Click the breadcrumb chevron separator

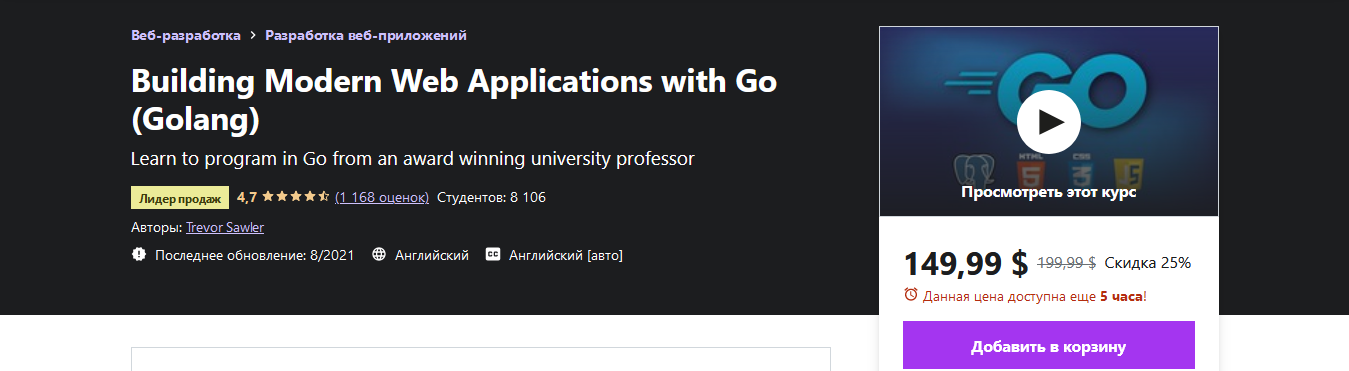[x=253, y=36]
